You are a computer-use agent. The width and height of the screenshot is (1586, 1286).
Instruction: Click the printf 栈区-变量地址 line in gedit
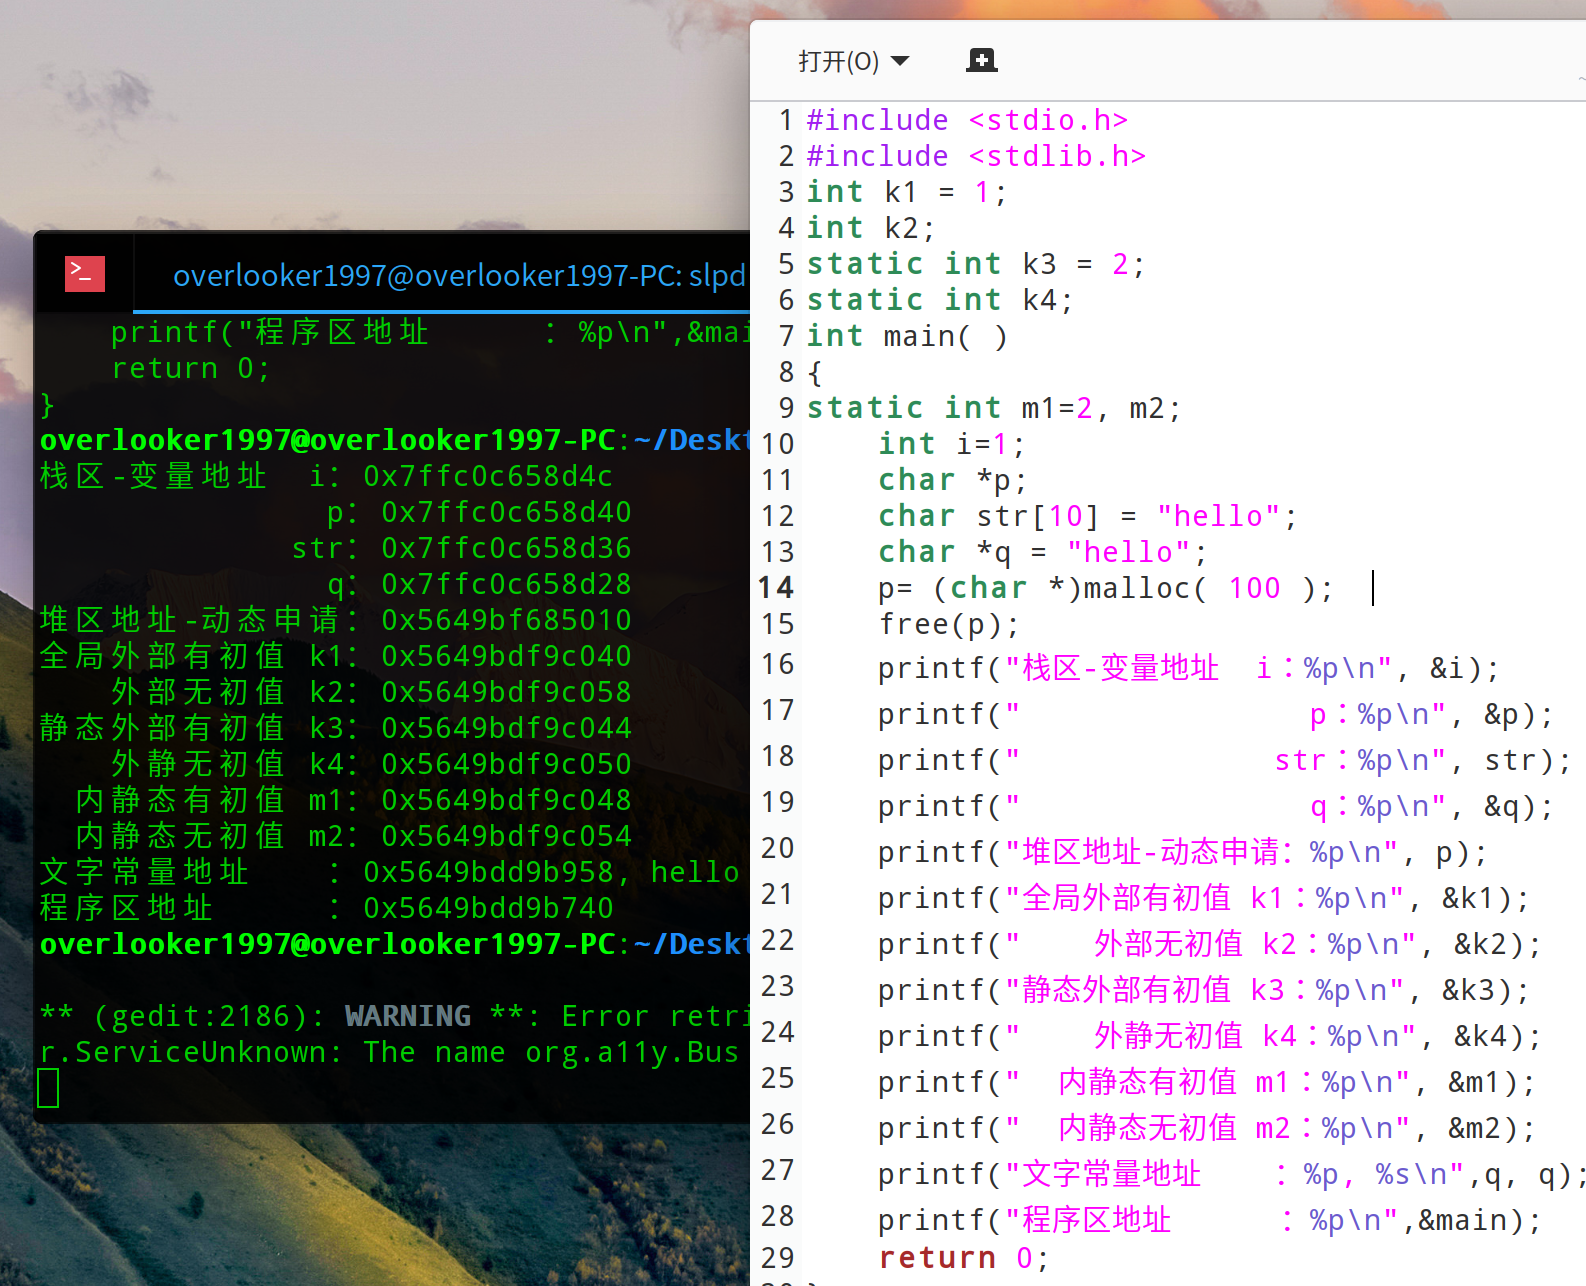coord(1189,668)
